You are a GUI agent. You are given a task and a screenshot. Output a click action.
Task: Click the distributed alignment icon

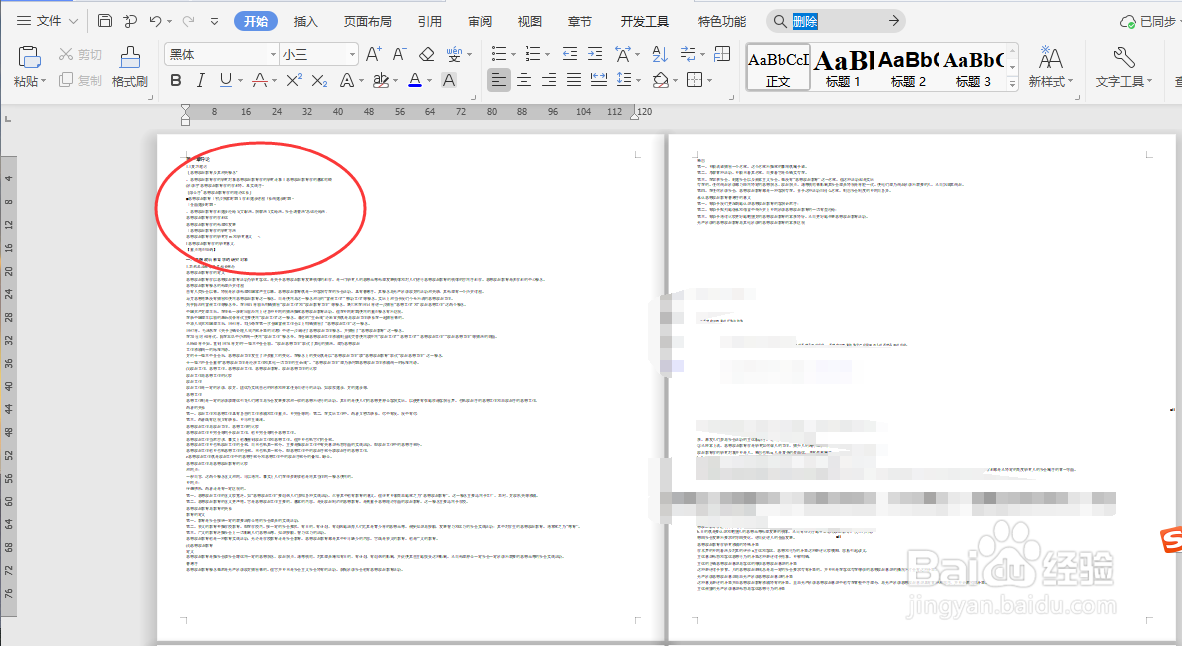pyautogui.click(x=599, y=80)
